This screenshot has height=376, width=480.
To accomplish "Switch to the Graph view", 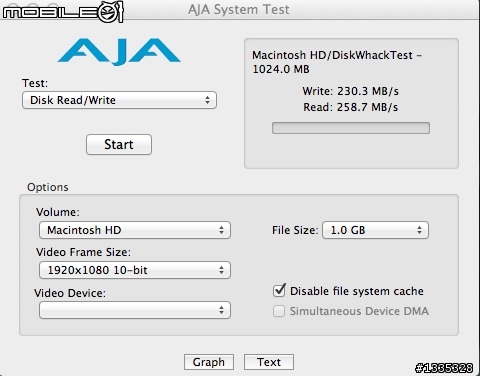I will click(x=209, y=362).
